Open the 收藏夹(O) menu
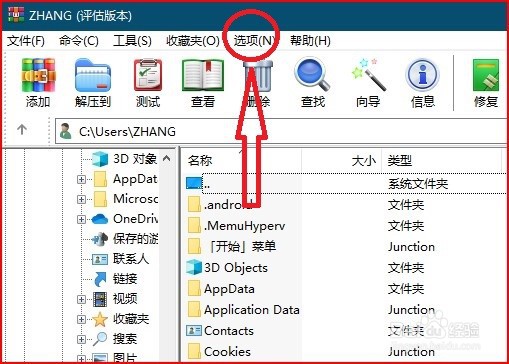The height and width of the screenshot is (364, 509). pyautogui.click(x=193, y=41)
